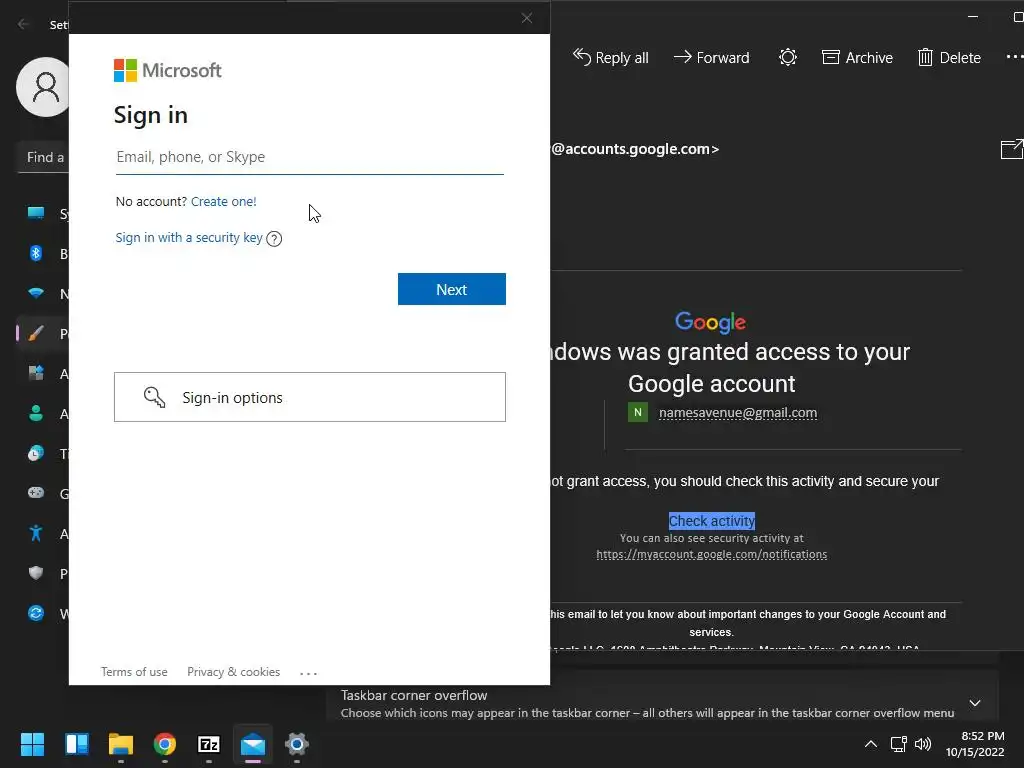The image size is (1024, 768).
Task: Click the Find a setting search box
Action: pos(43,157)
